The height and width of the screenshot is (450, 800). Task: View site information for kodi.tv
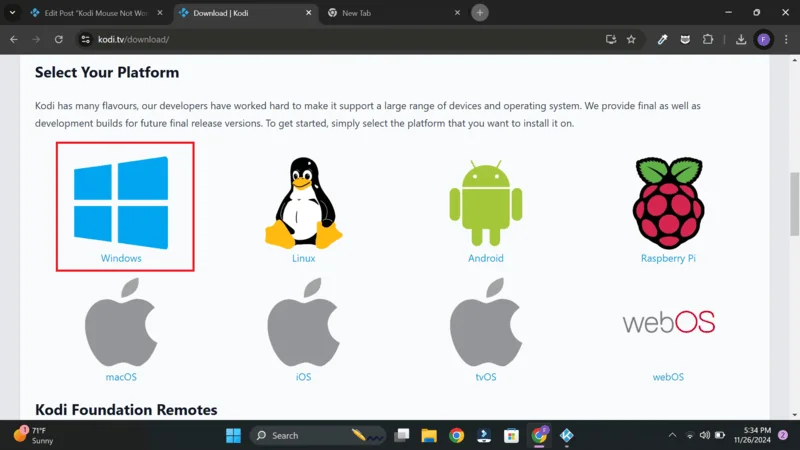[85, 39]
